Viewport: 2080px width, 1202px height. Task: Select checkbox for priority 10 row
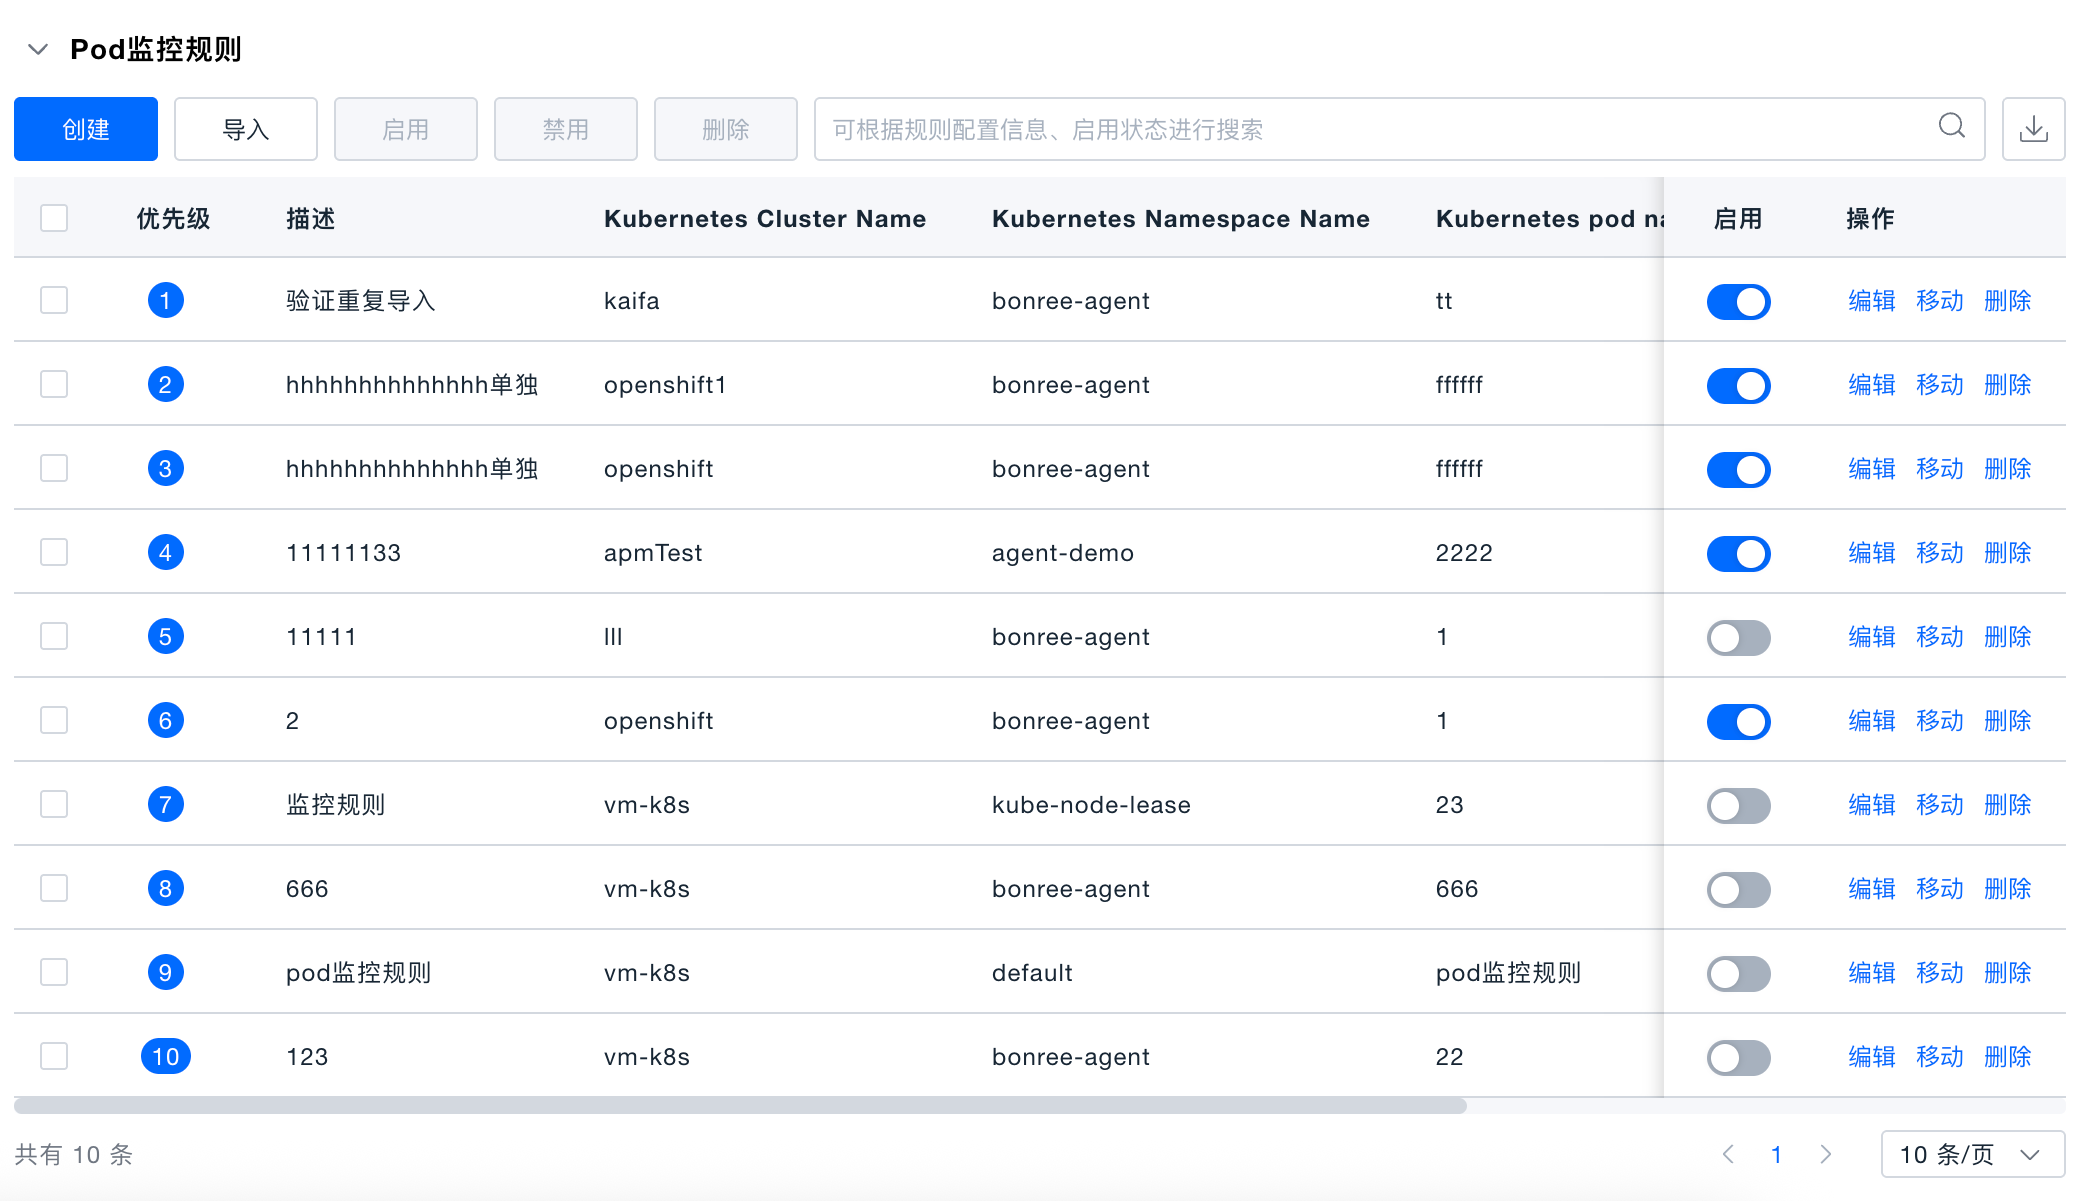pos(54,1056)
